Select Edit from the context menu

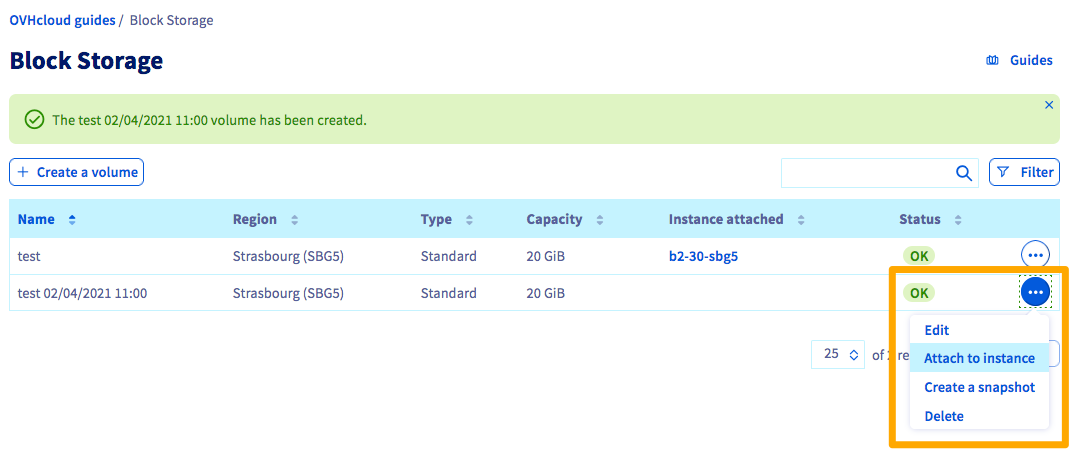(x=937, y=330)
